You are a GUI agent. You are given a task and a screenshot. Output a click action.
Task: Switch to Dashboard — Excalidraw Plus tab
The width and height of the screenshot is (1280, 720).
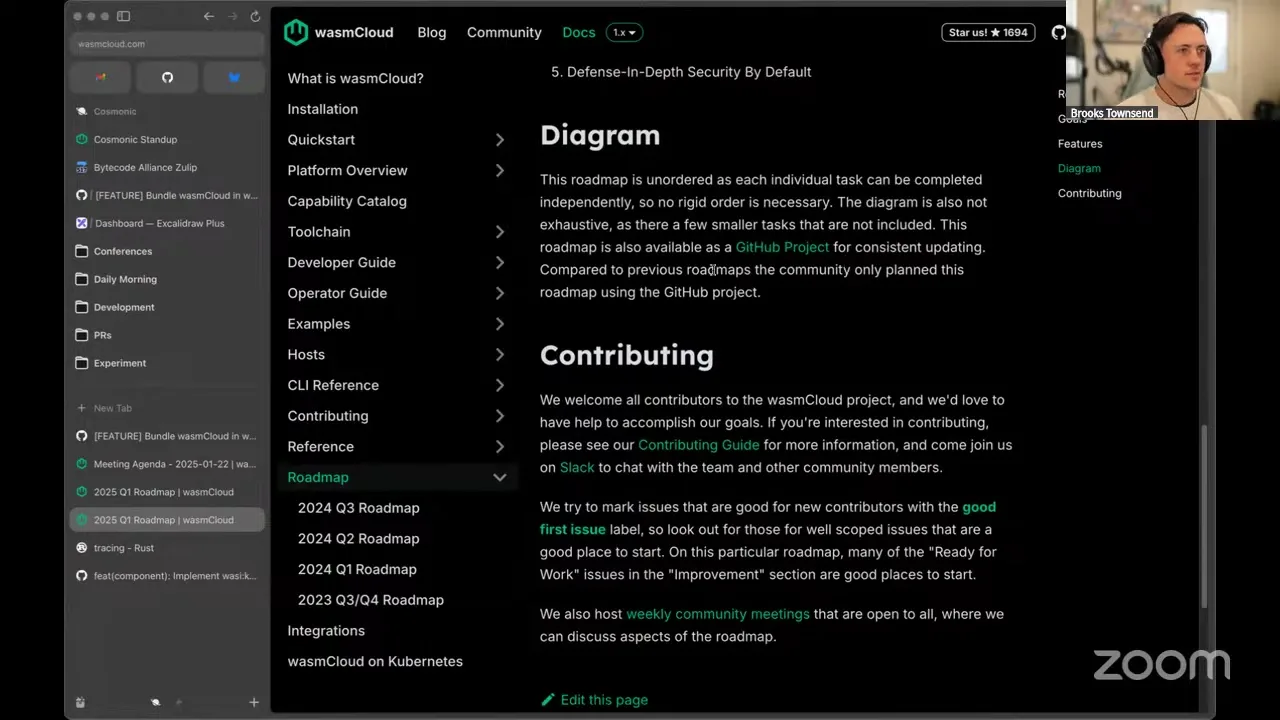[167, 223]
